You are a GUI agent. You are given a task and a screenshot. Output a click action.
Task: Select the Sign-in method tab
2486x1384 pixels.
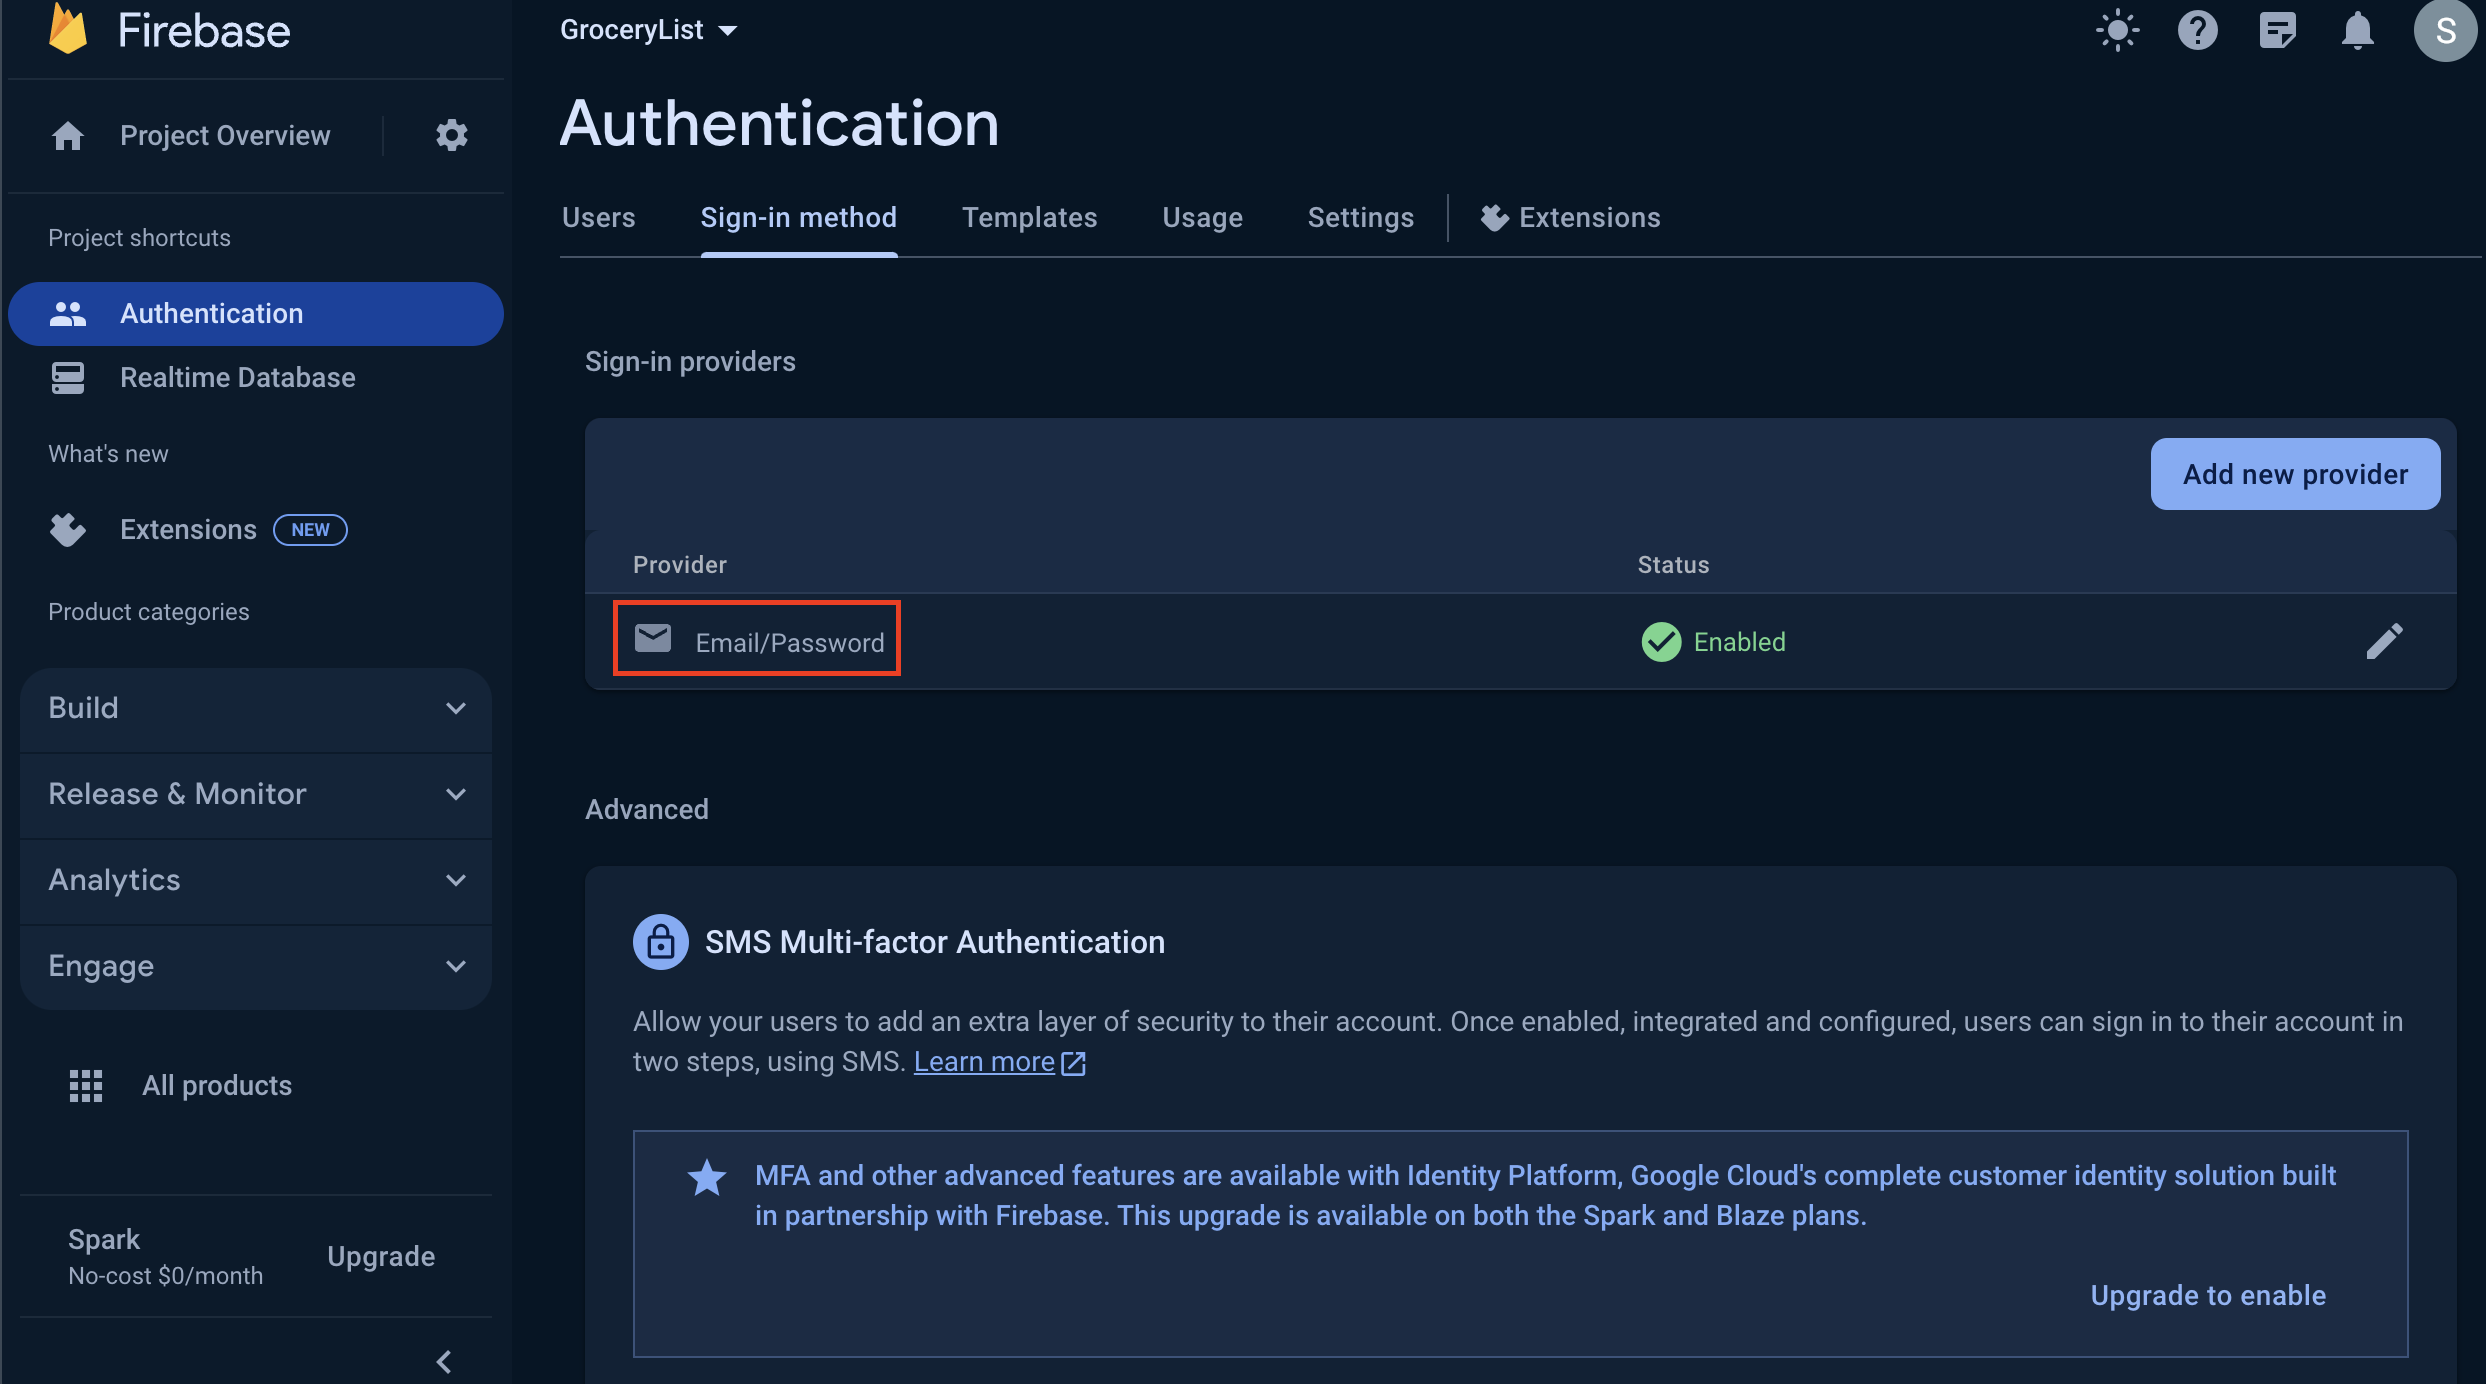(798, 218)
